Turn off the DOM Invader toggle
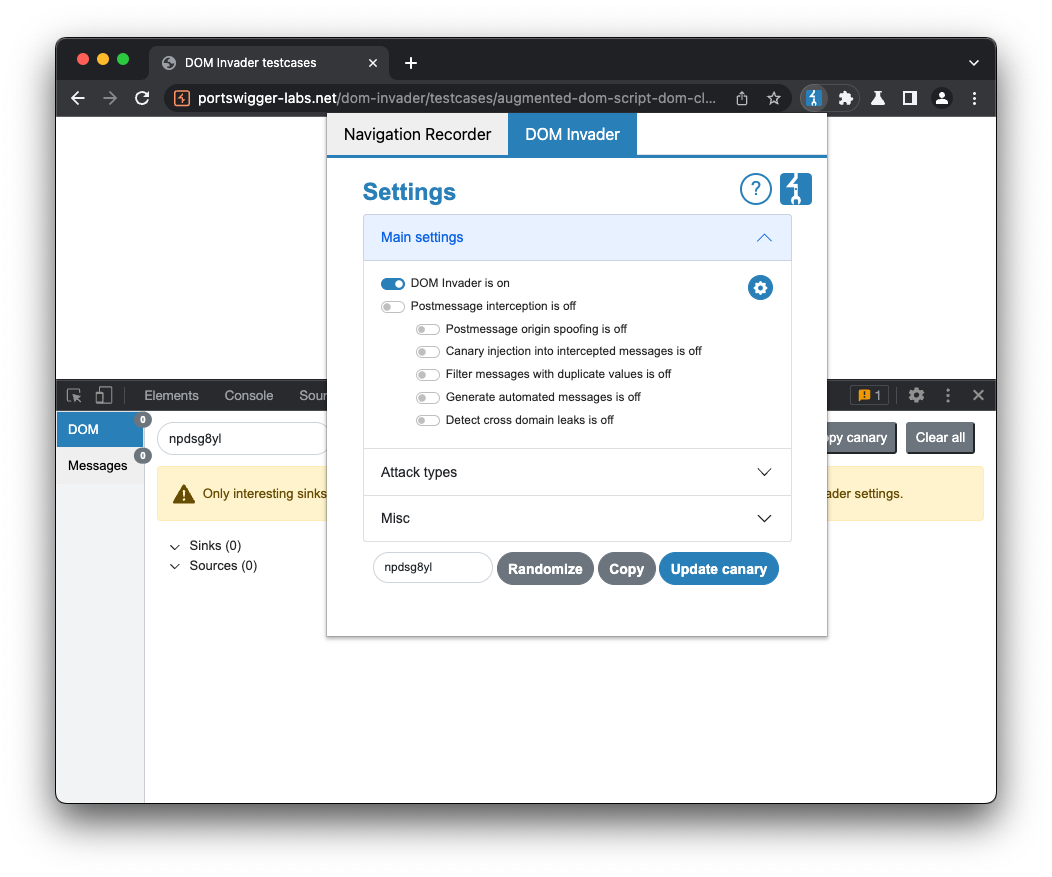 (x=392, y=284)
